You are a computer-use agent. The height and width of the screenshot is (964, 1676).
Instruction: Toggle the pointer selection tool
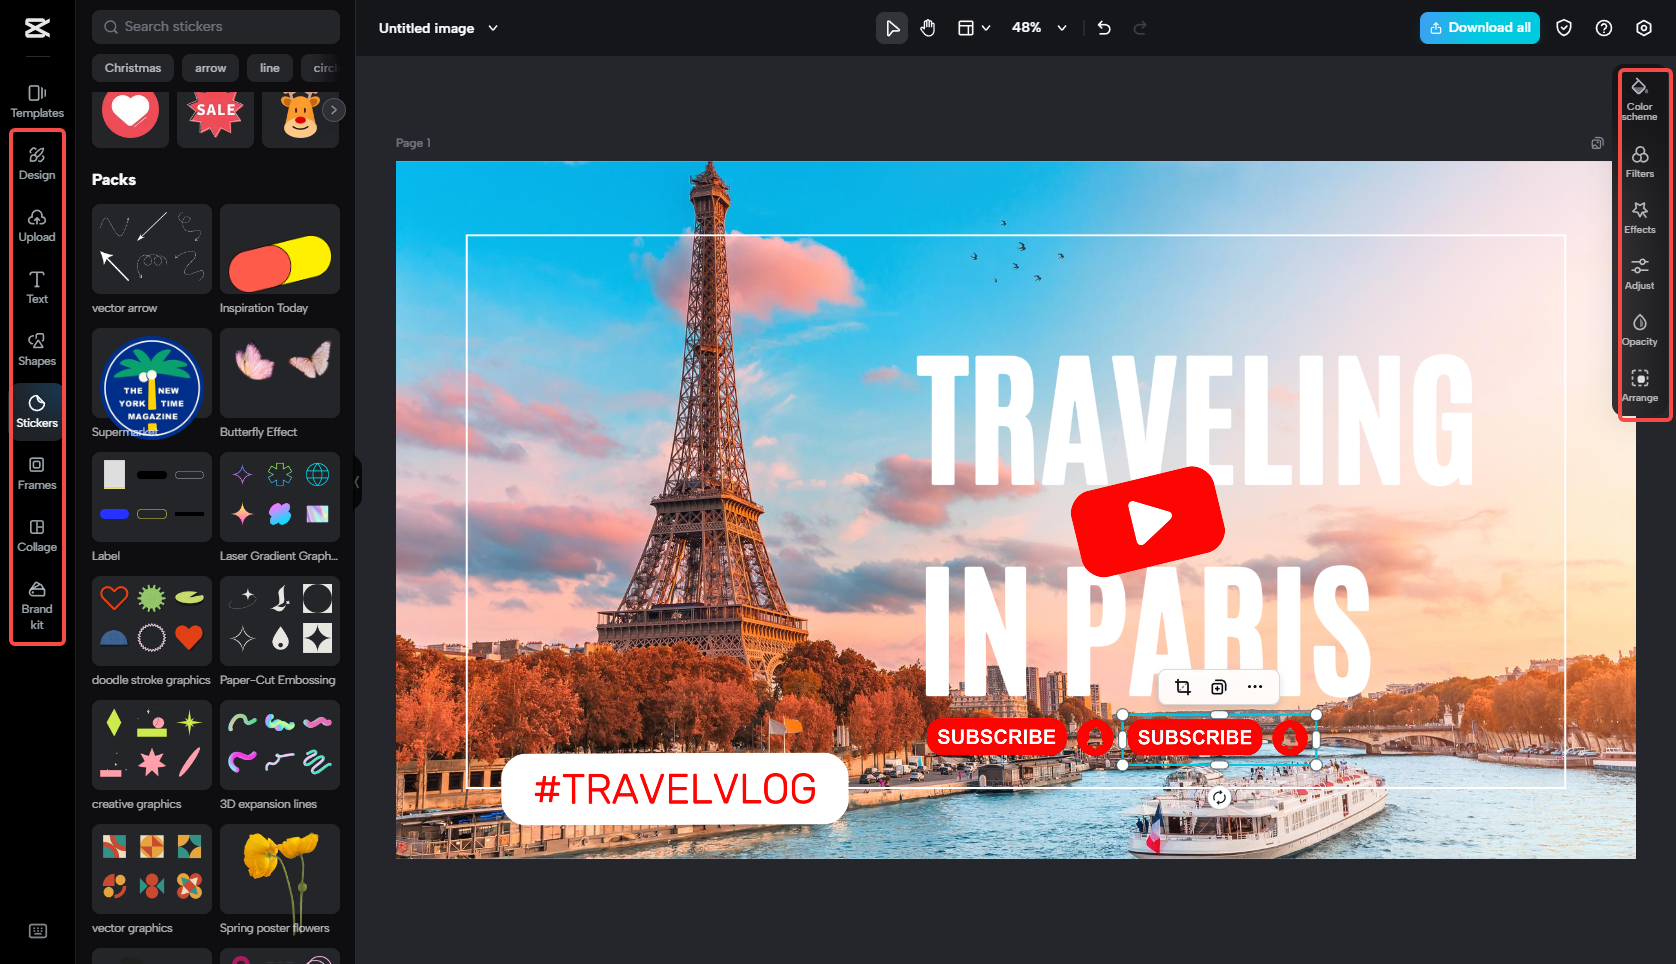click(x=891, y=28)
